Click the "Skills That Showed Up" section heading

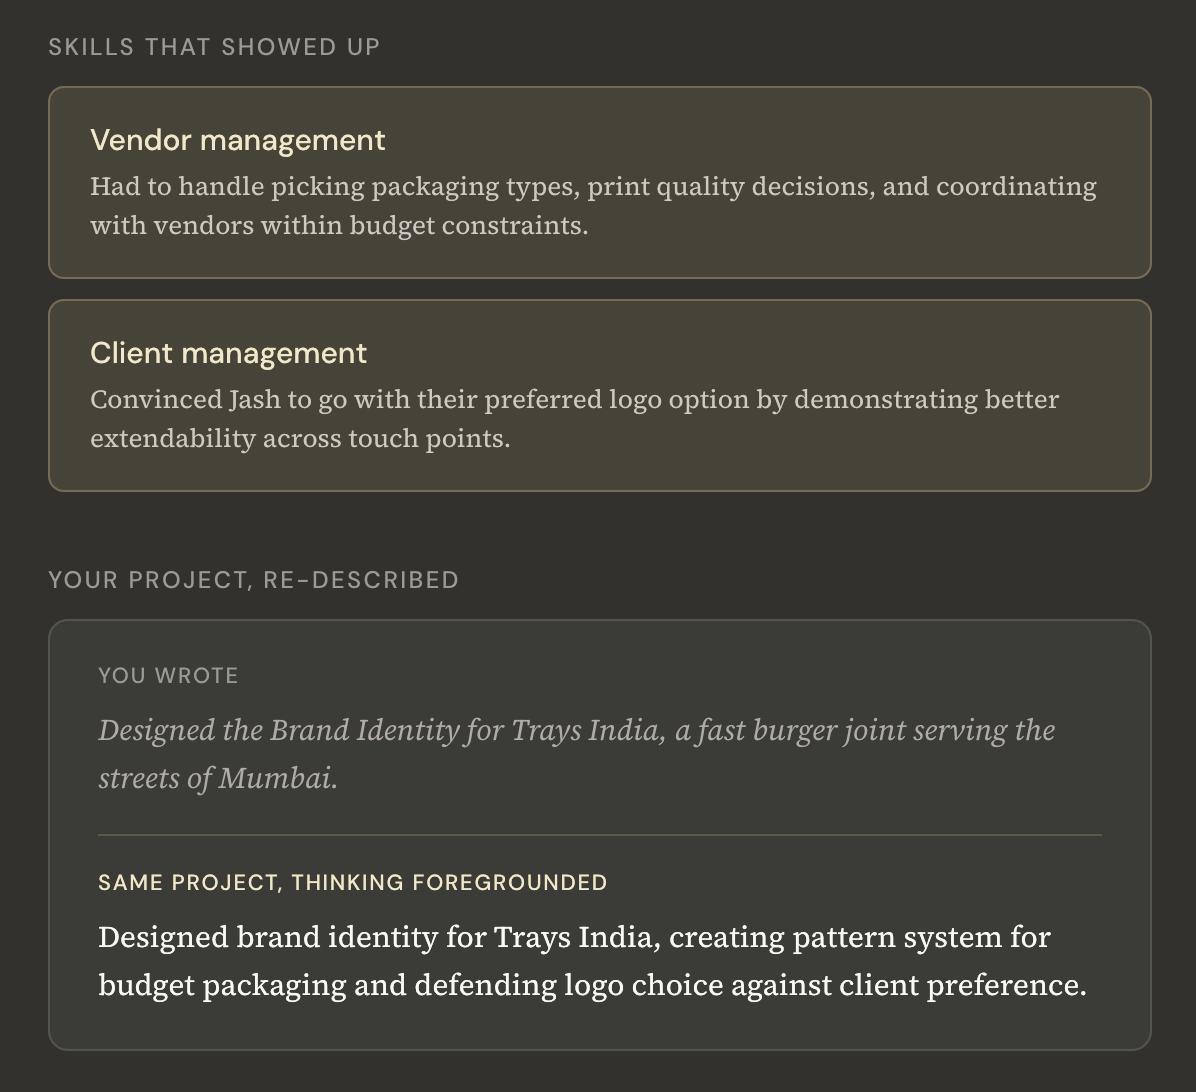(214, 47)
